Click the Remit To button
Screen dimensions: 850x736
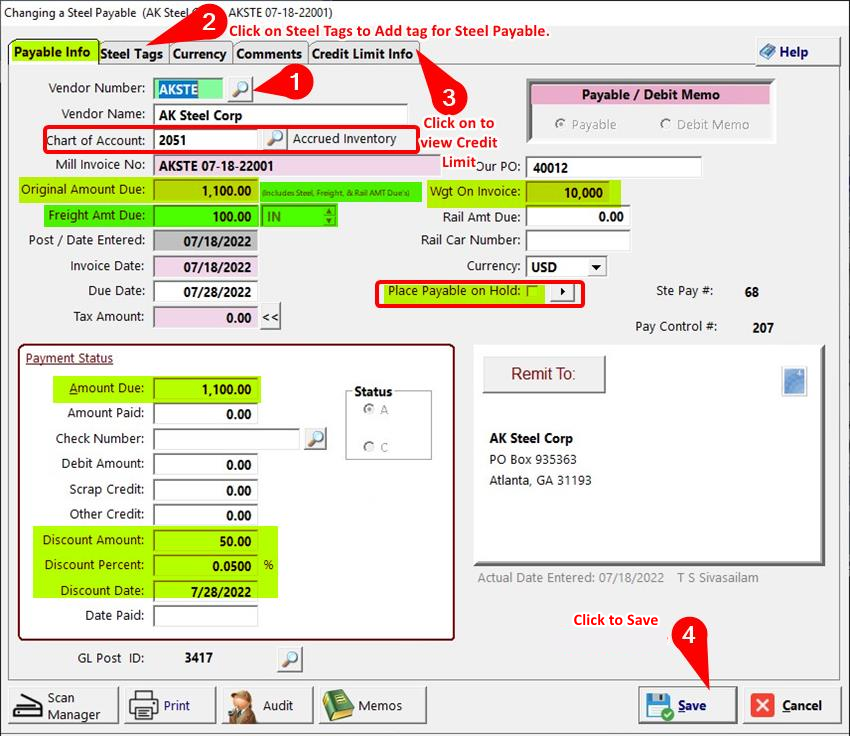544,374
